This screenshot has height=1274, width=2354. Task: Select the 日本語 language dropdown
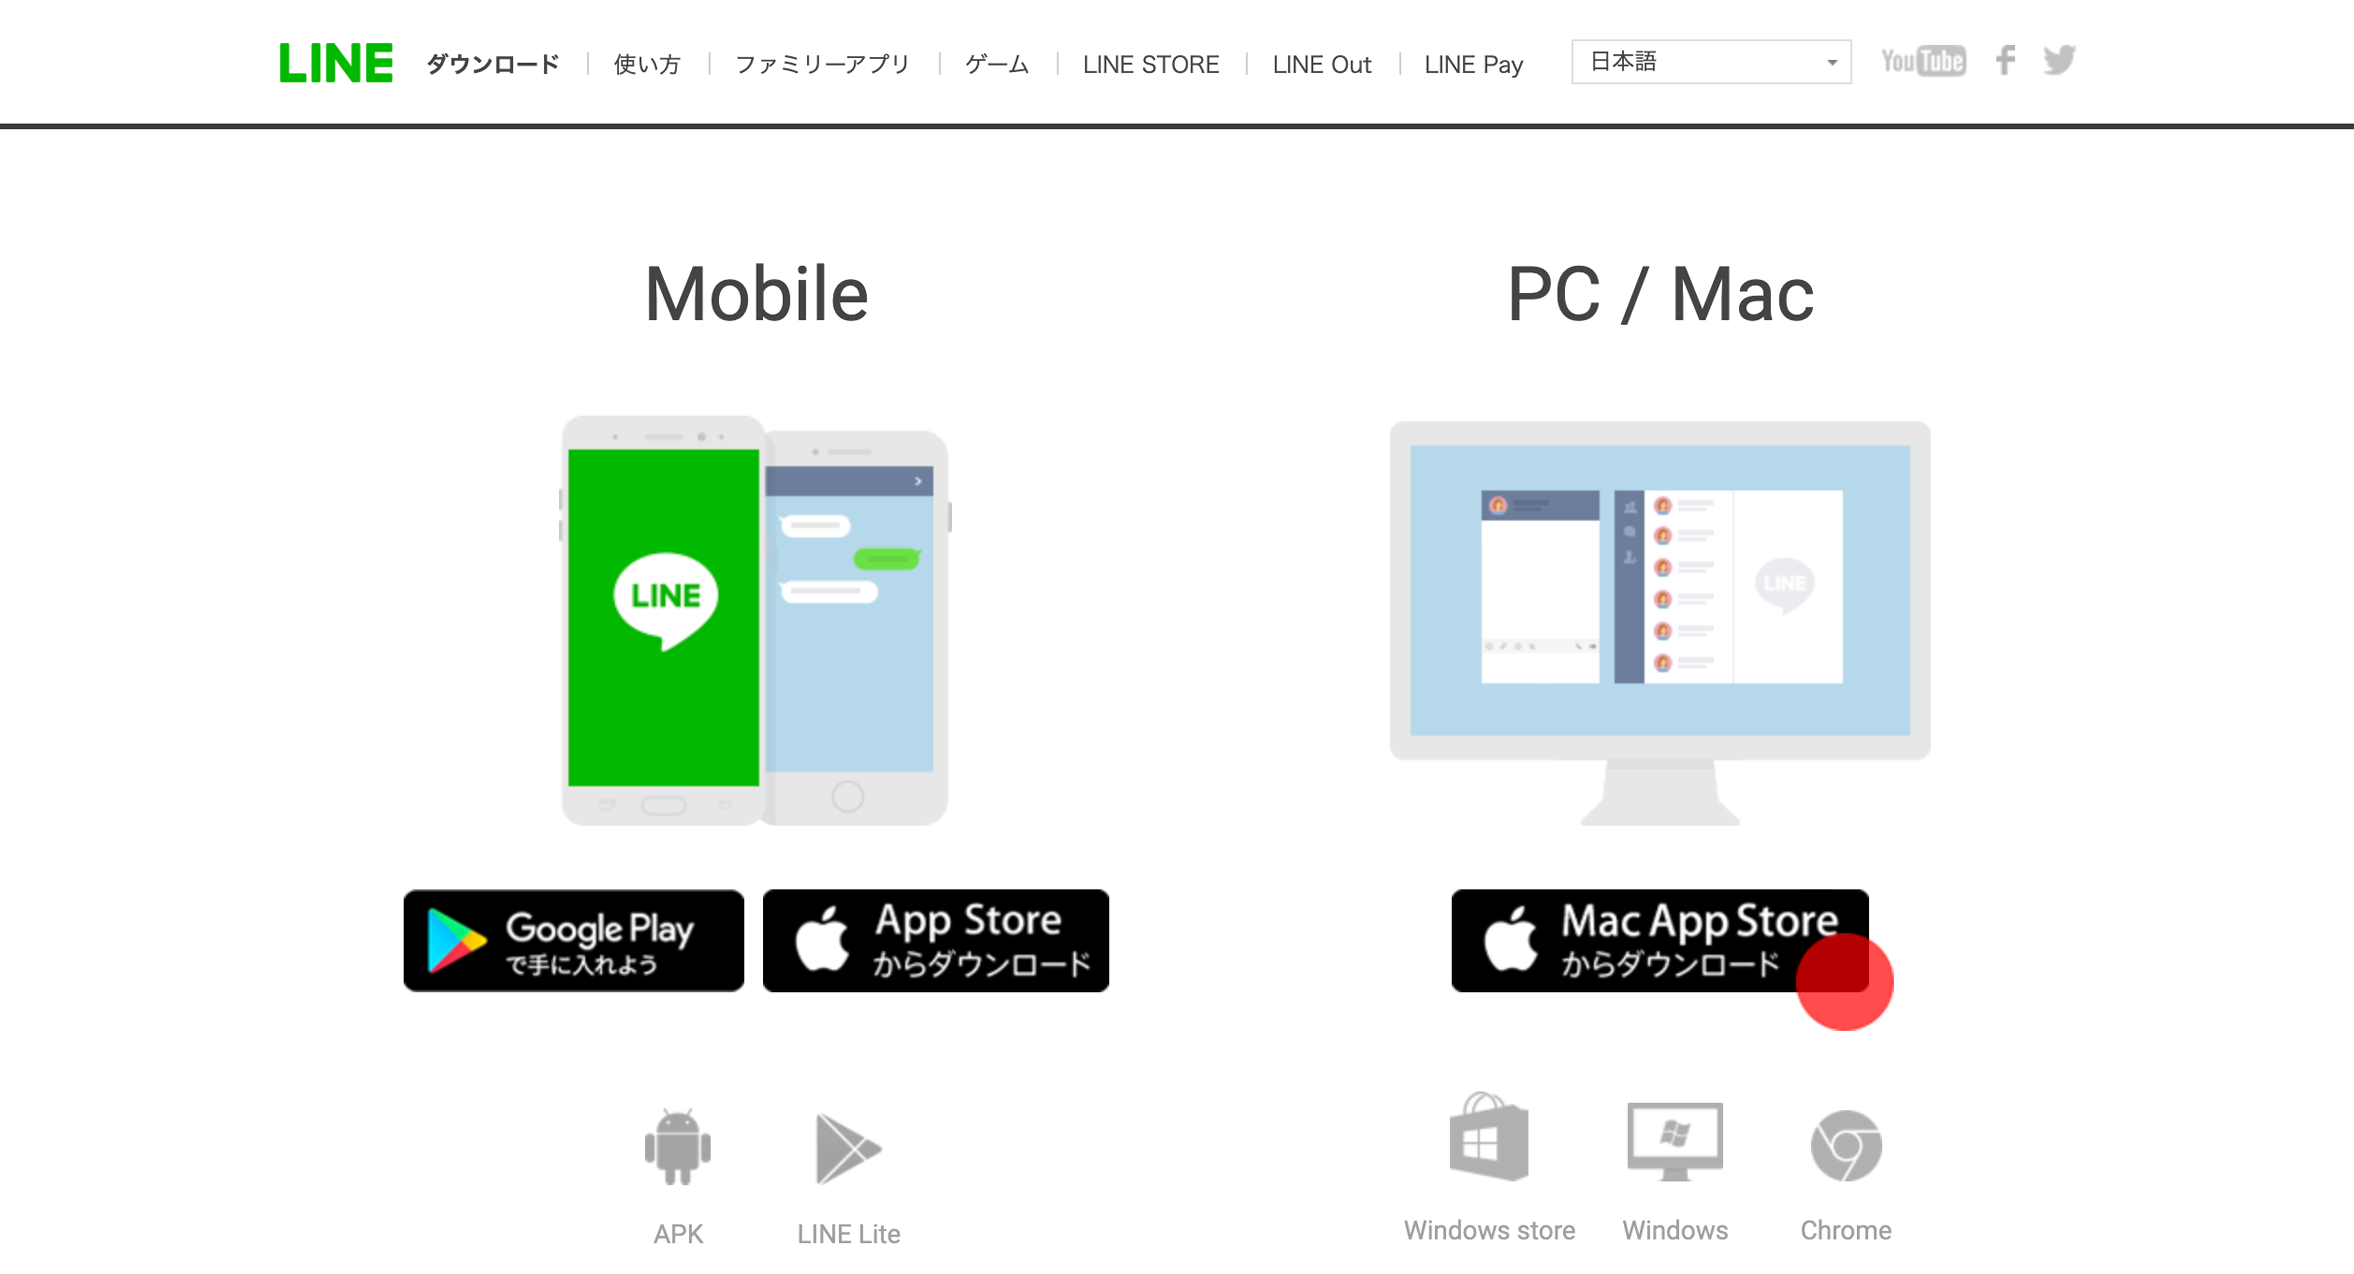(1708, 61)
